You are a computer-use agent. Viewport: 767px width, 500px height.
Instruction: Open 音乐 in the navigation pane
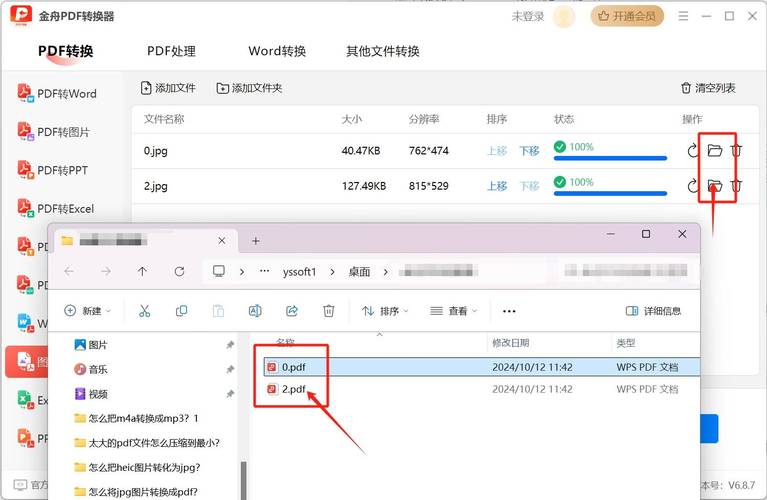(90, 369)
